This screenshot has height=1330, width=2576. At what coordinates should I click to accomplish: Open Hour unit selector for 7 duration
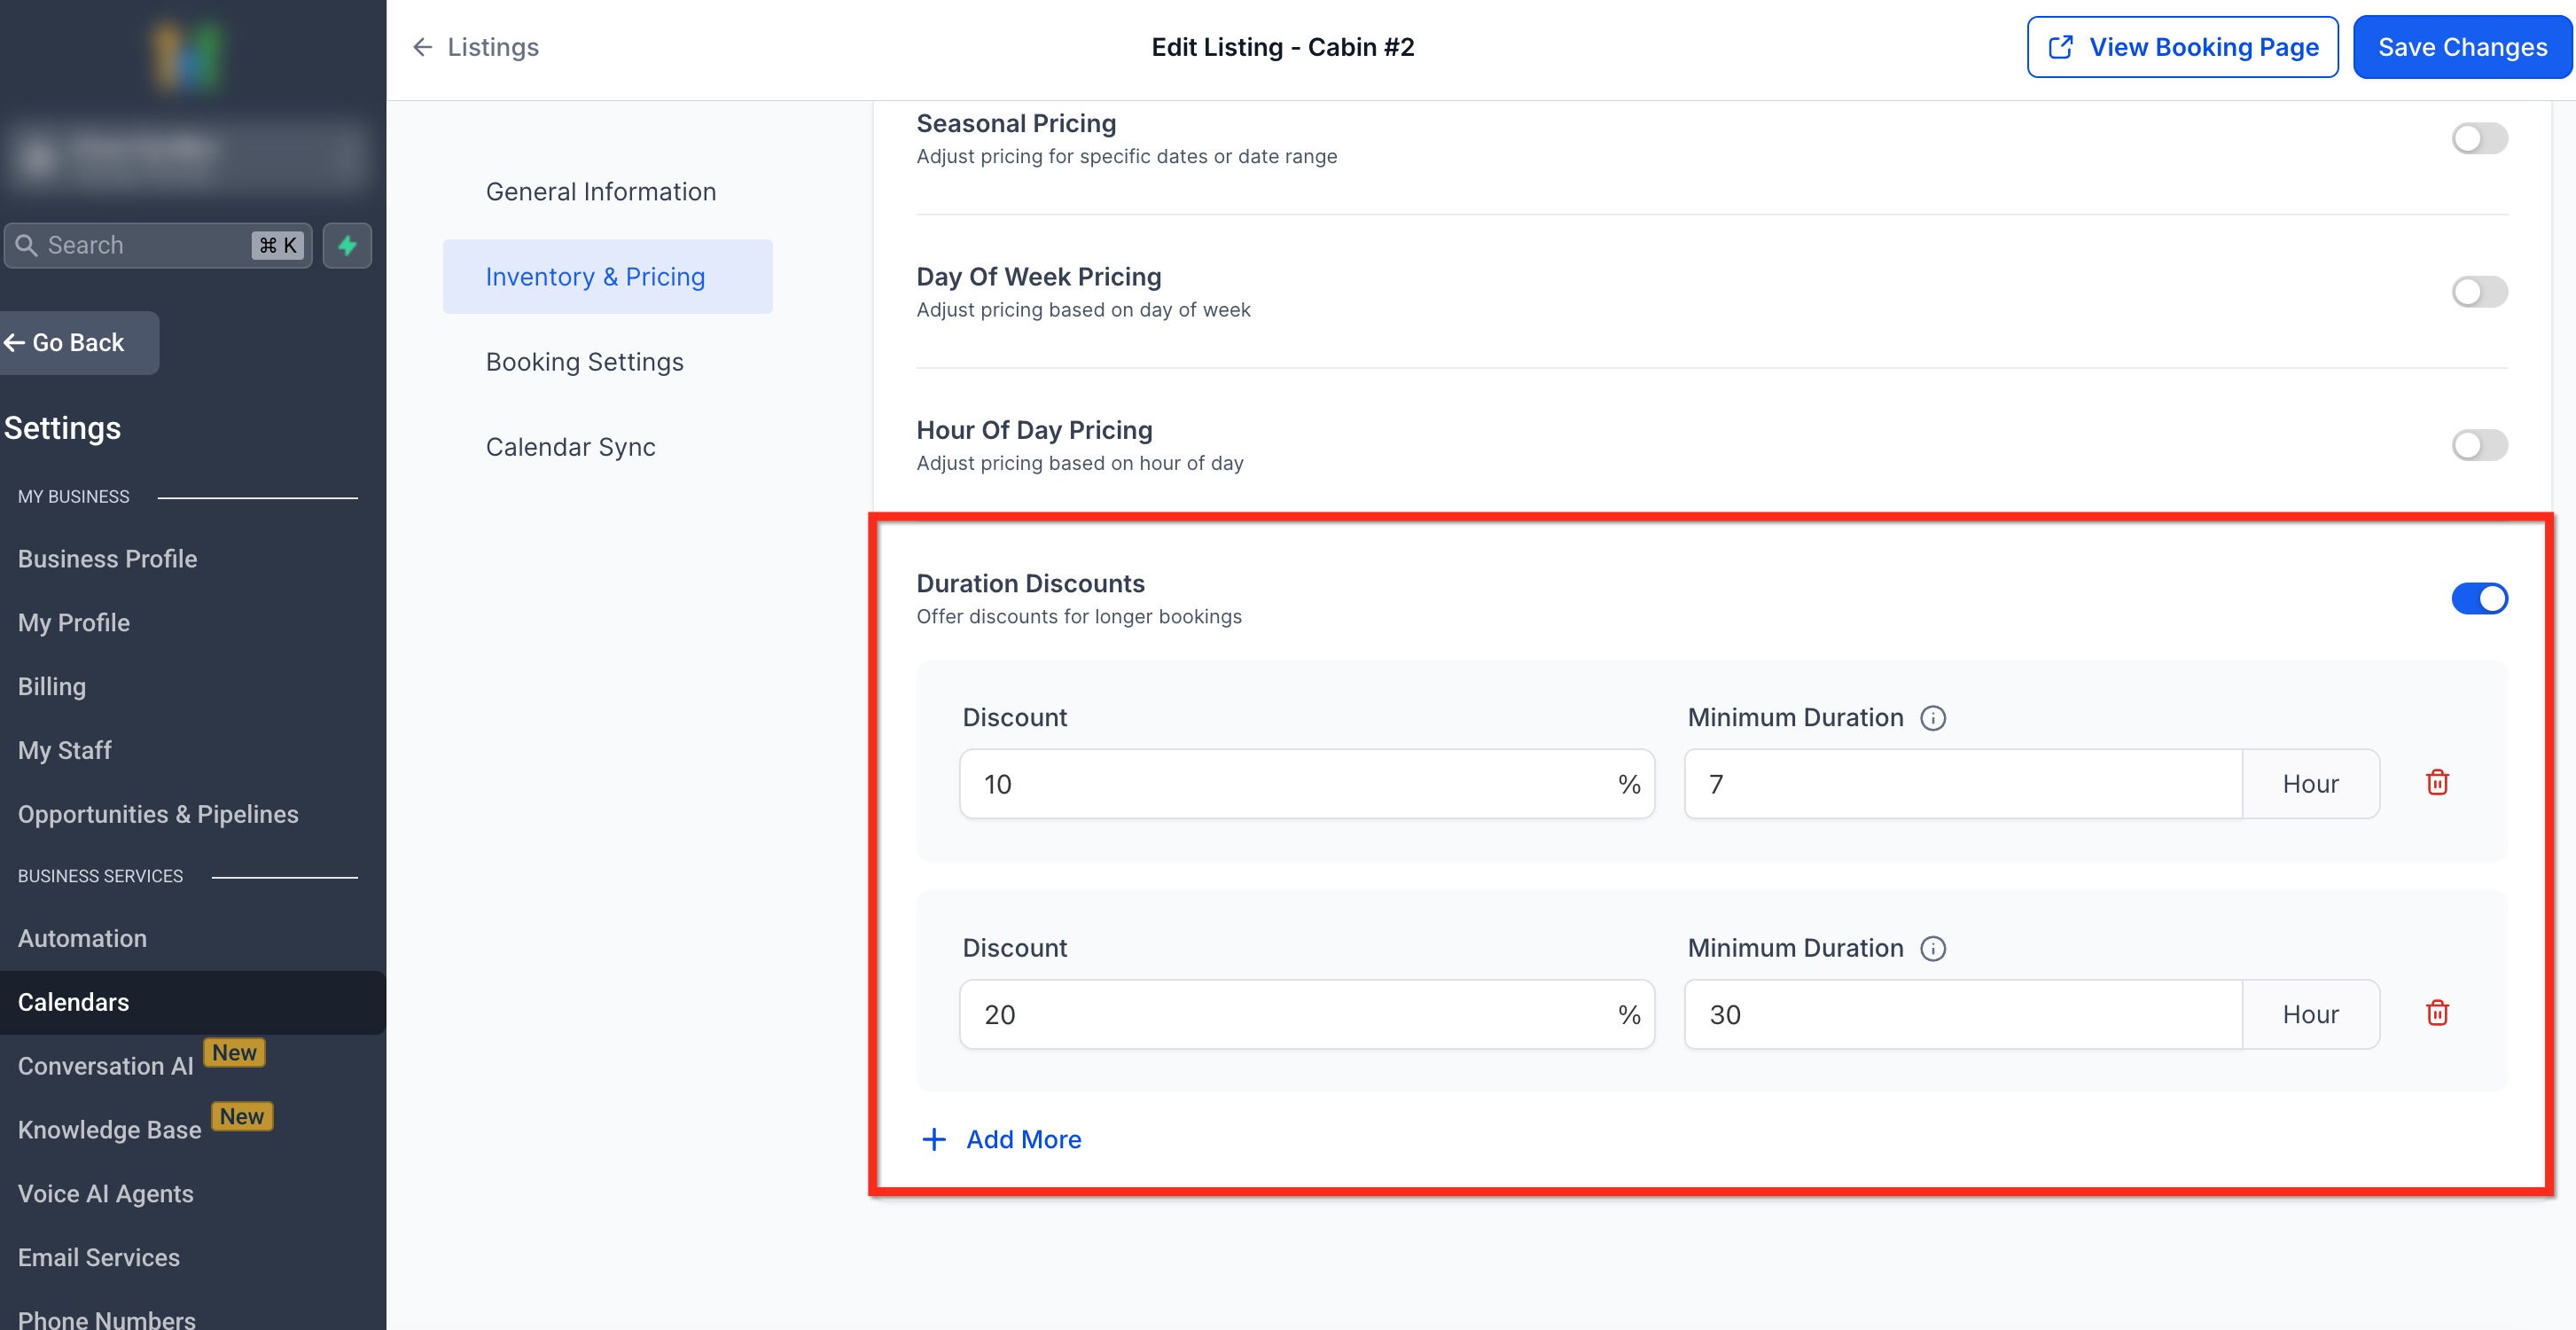point(2310,784)
